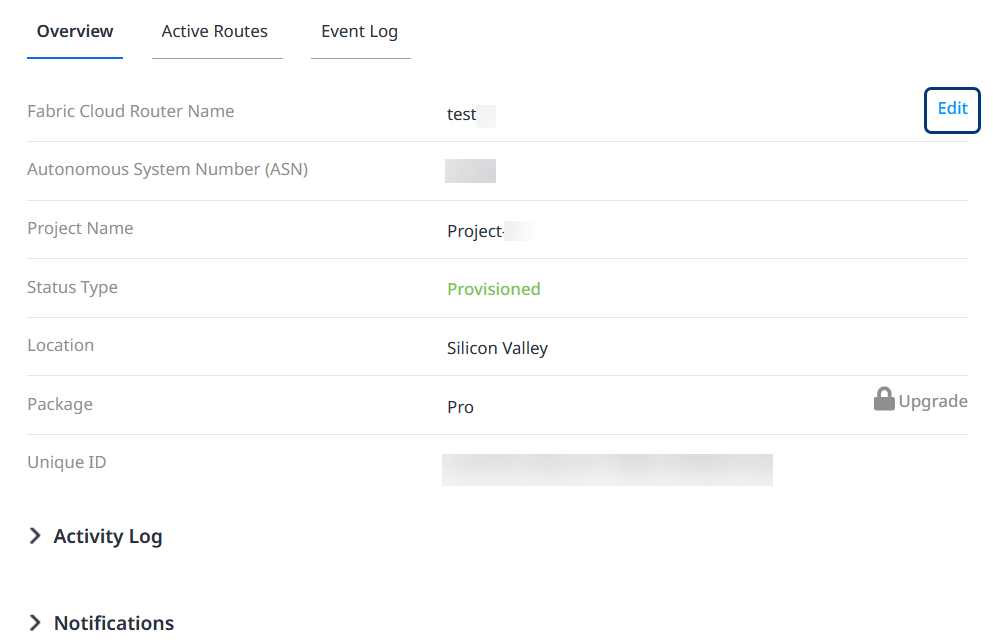Select the blurred ASN value
This screenshot has height=644, width=993.
click(x=470, y=171)
